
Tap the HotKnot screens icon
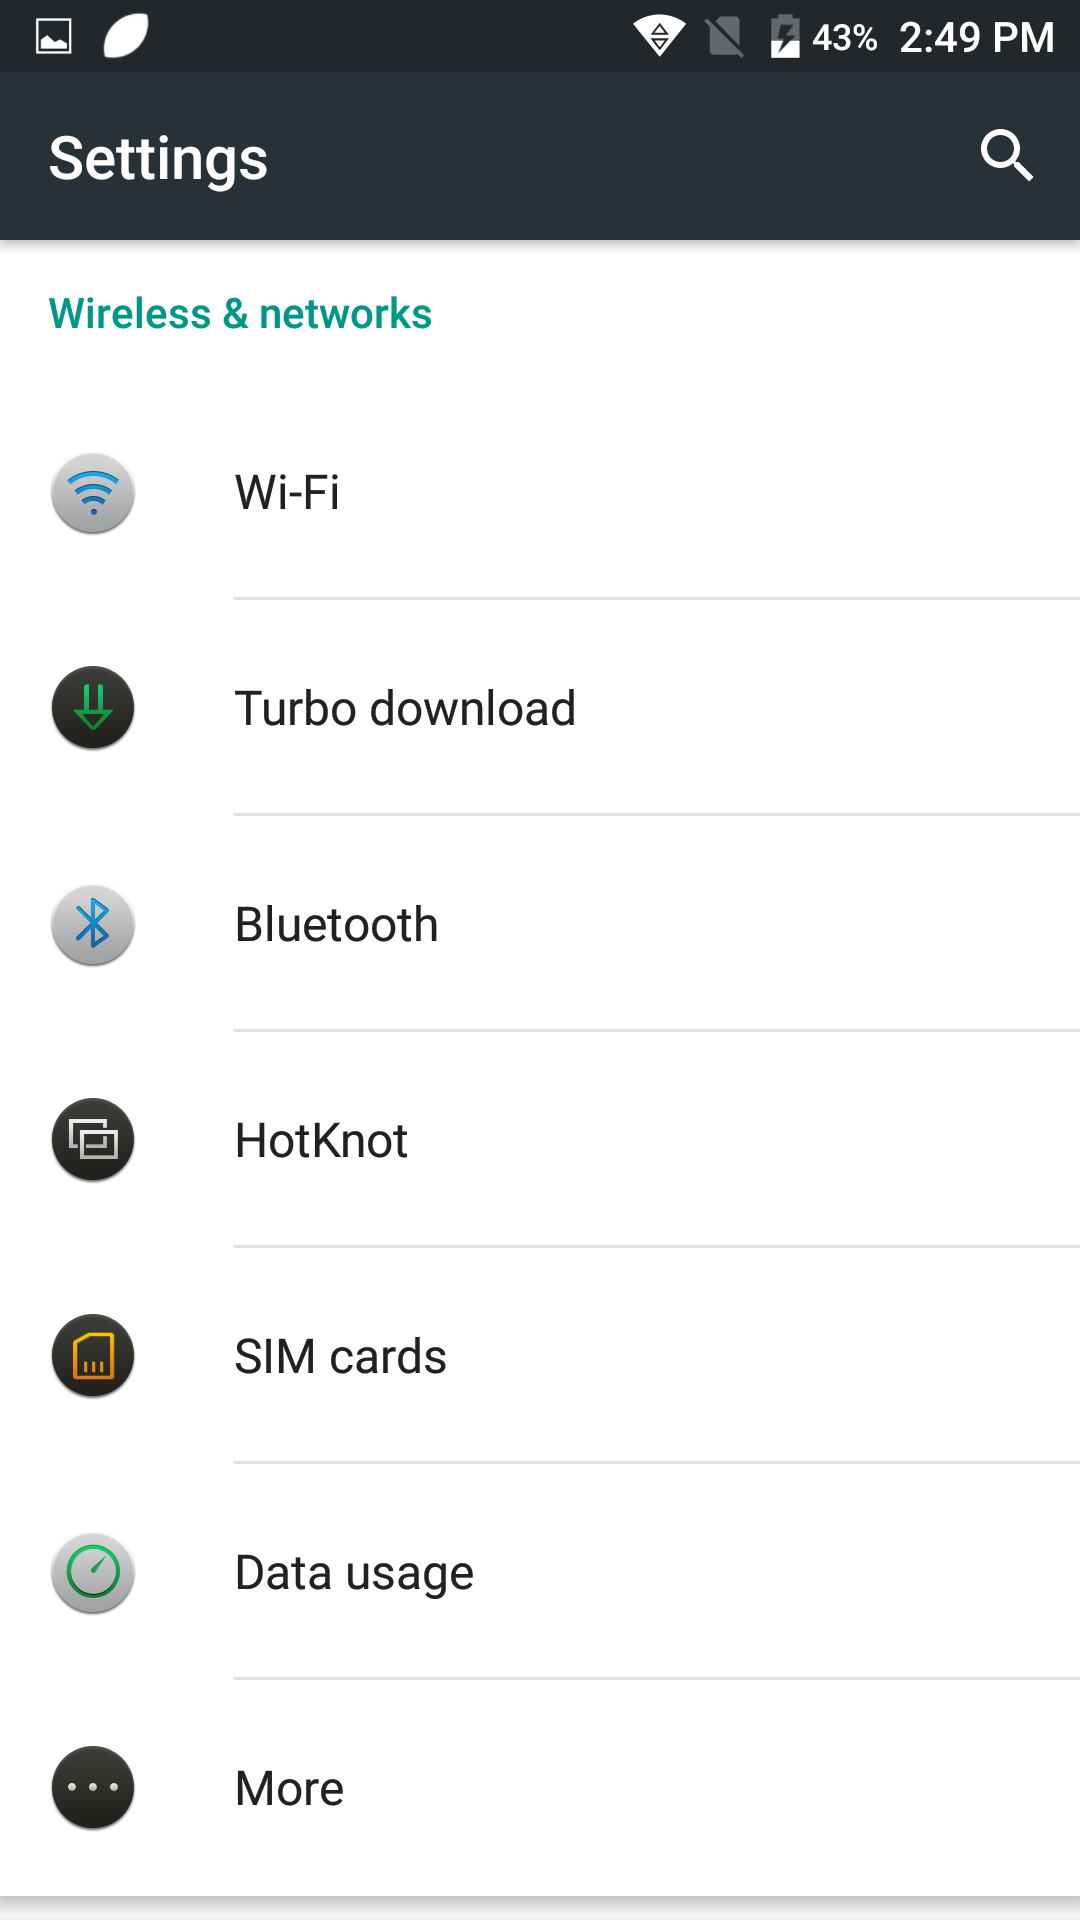coord(93,1140)
